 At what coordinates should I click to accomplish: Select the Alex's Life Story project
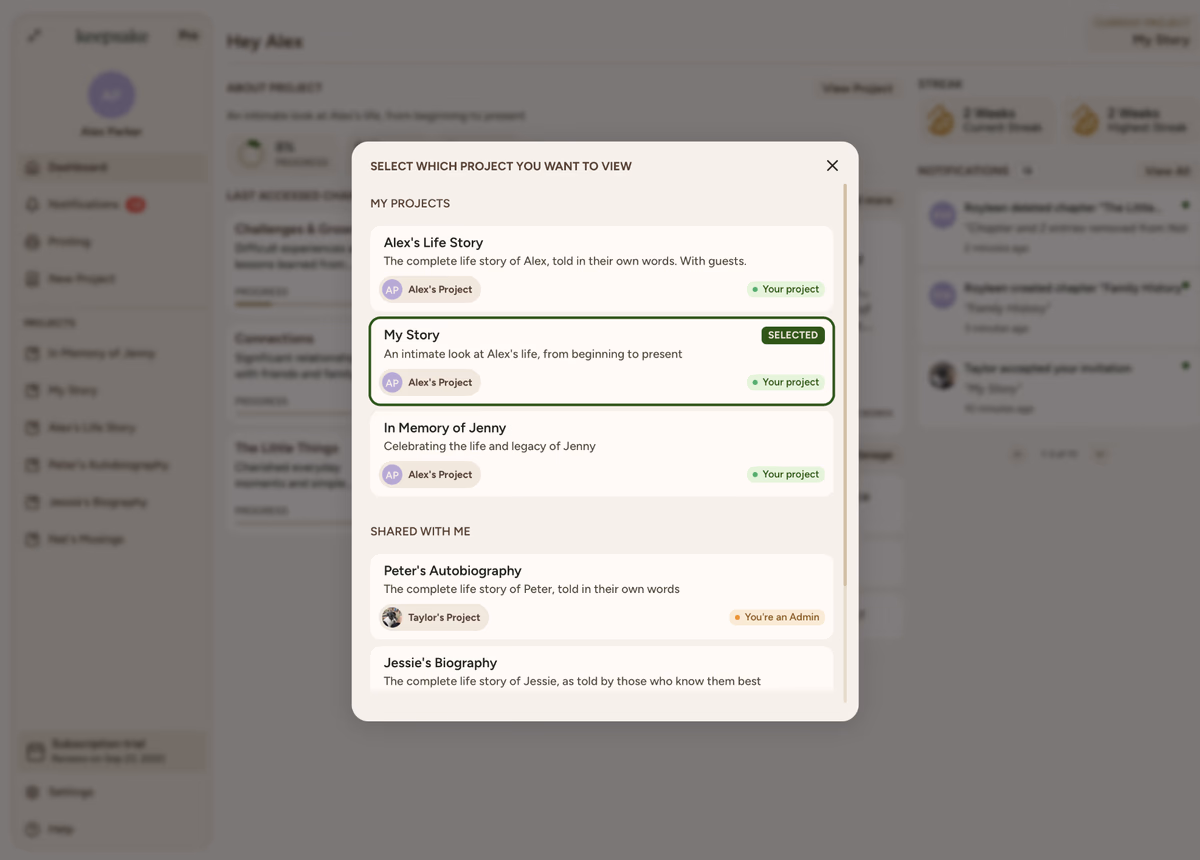(x=600, y=251)
